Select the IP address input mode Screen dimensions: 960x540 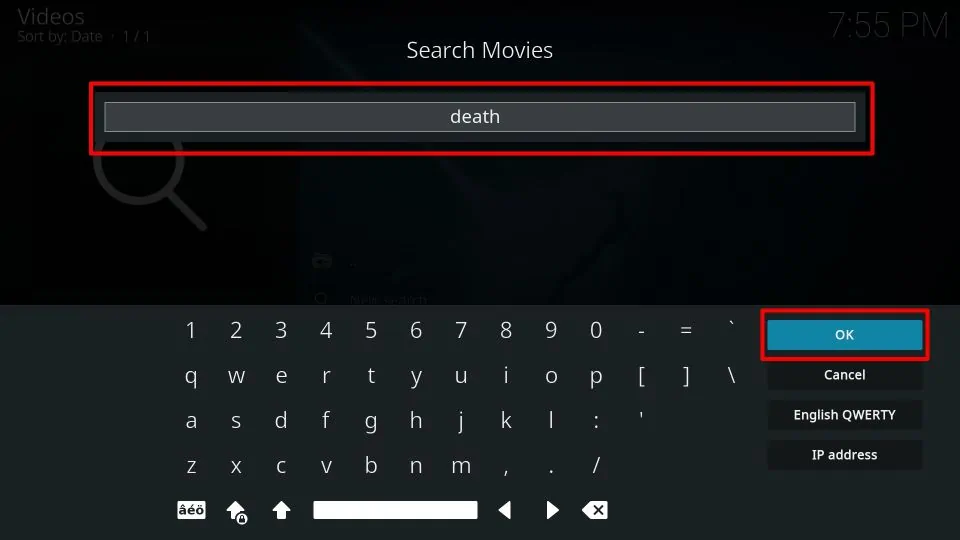(844, 454)
